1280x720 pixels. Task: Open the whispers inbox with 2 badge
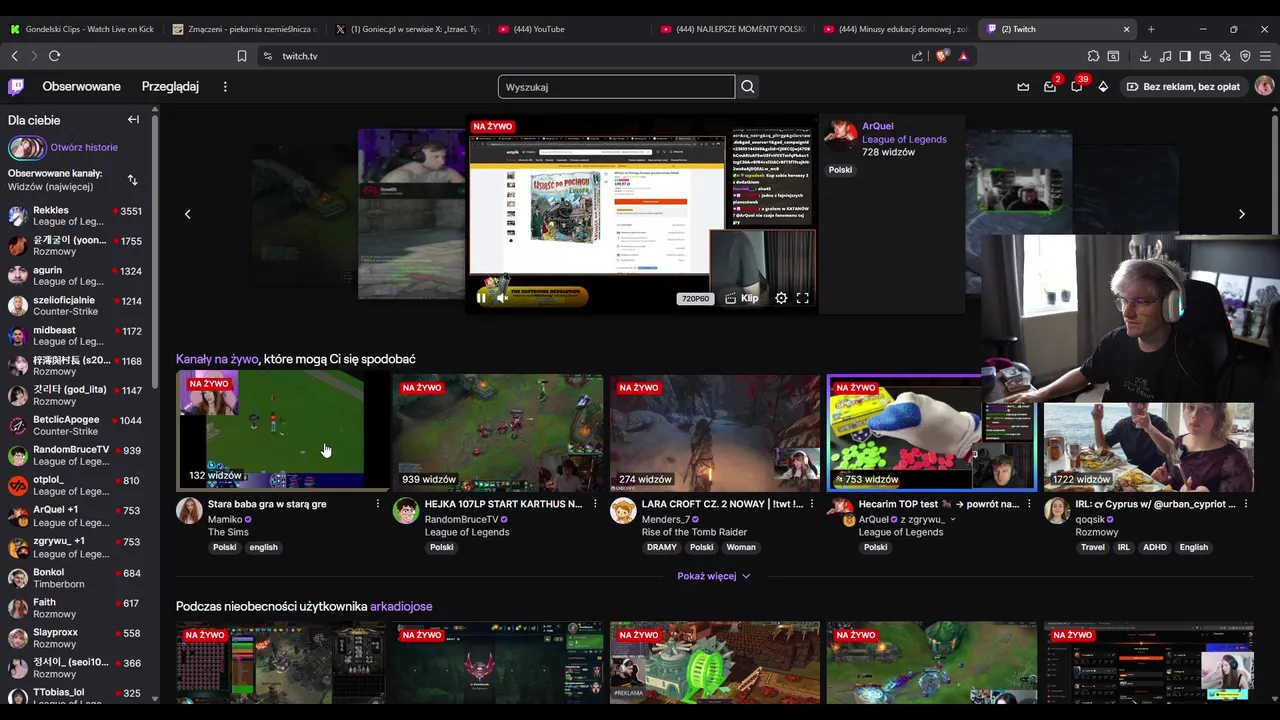1050,87
